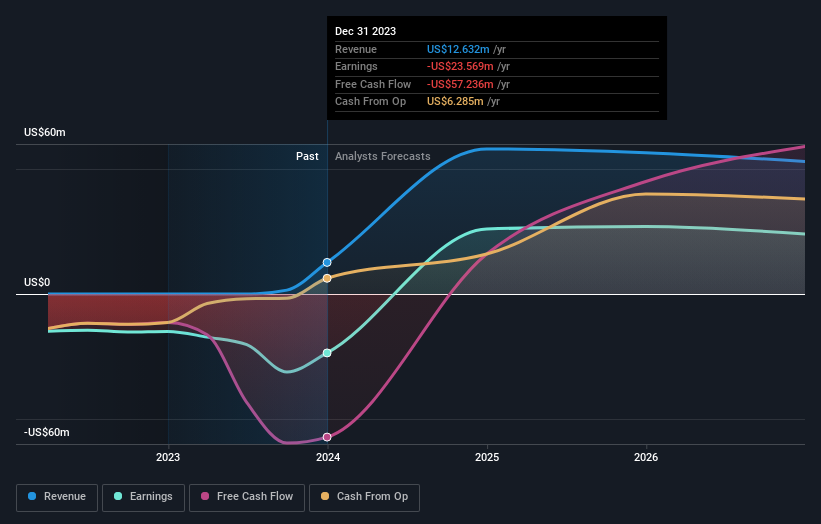Image resolution: width=821 pixels, height=524 pixels.
Task: Click the -US$23.569m earnings value
Action: pos(460,66)
